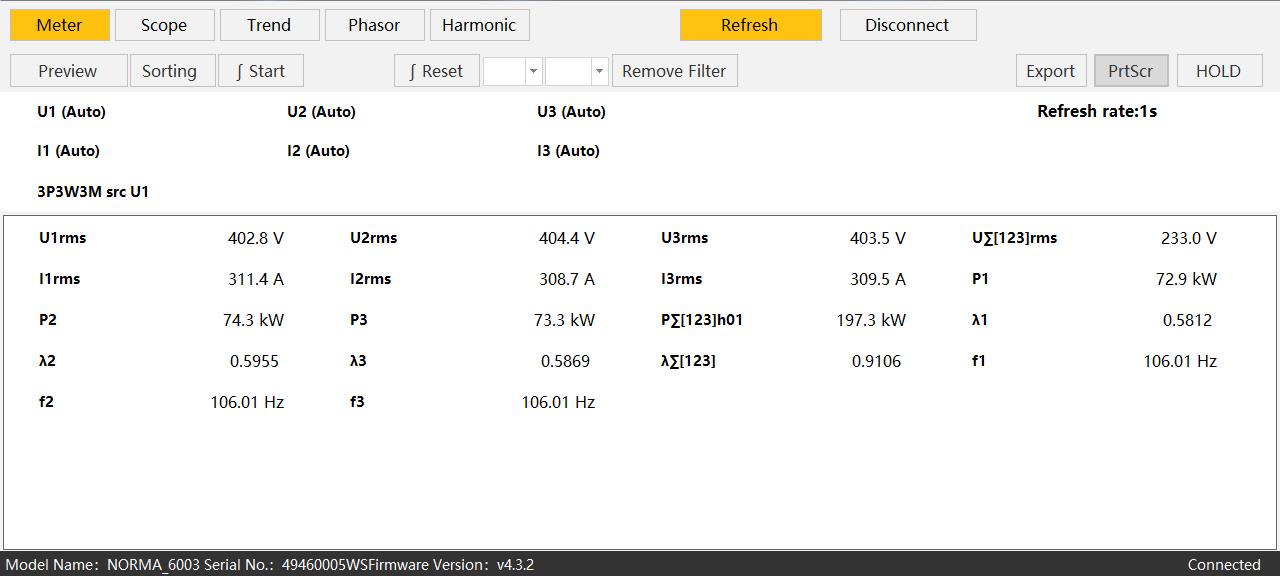The image size is (1280, 576).
Task: Click the Disconnect button
Action: [907, 25]
